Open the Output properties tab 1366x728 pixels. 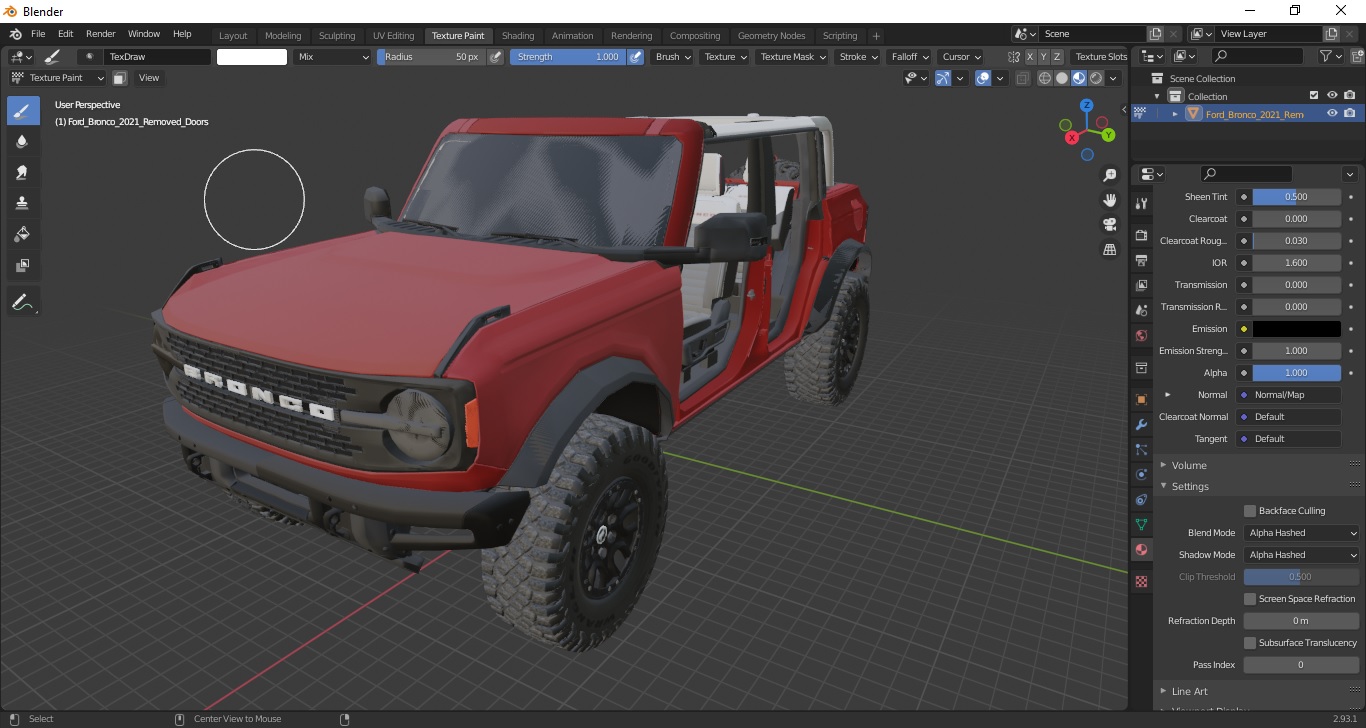1141,260
